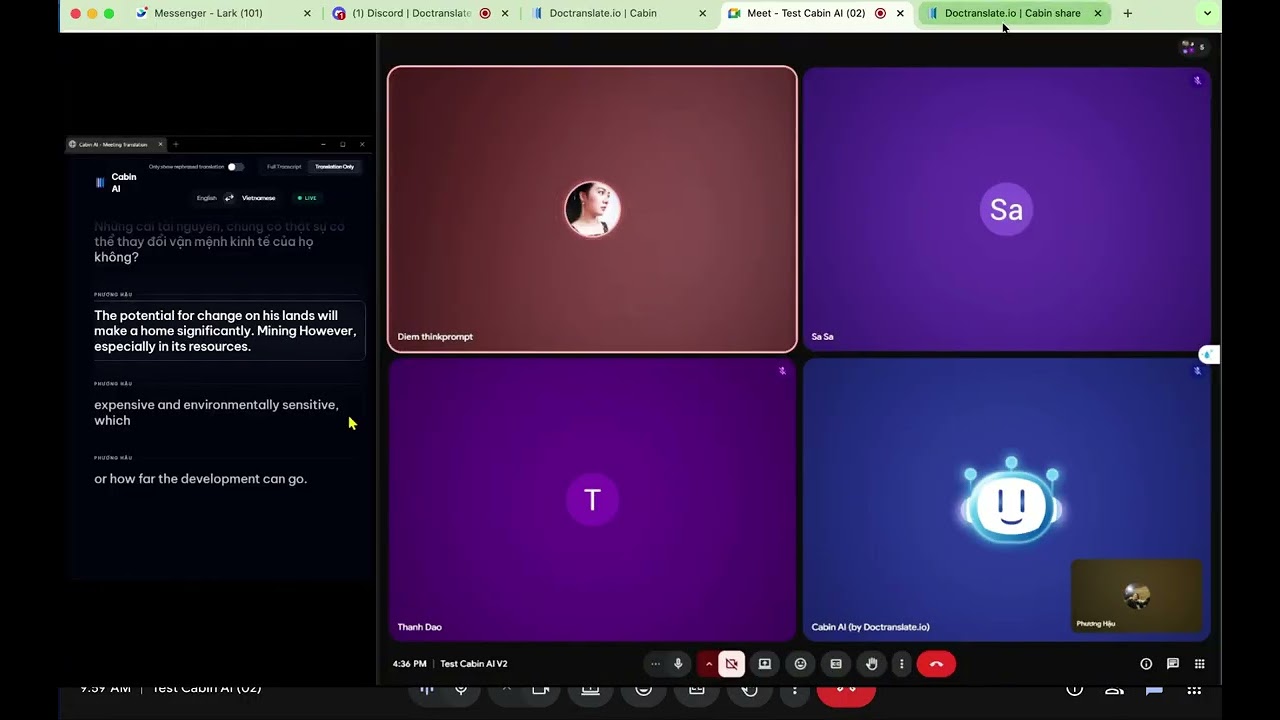Close the Cabin AI Meeting Translation tab

[160, 144]
